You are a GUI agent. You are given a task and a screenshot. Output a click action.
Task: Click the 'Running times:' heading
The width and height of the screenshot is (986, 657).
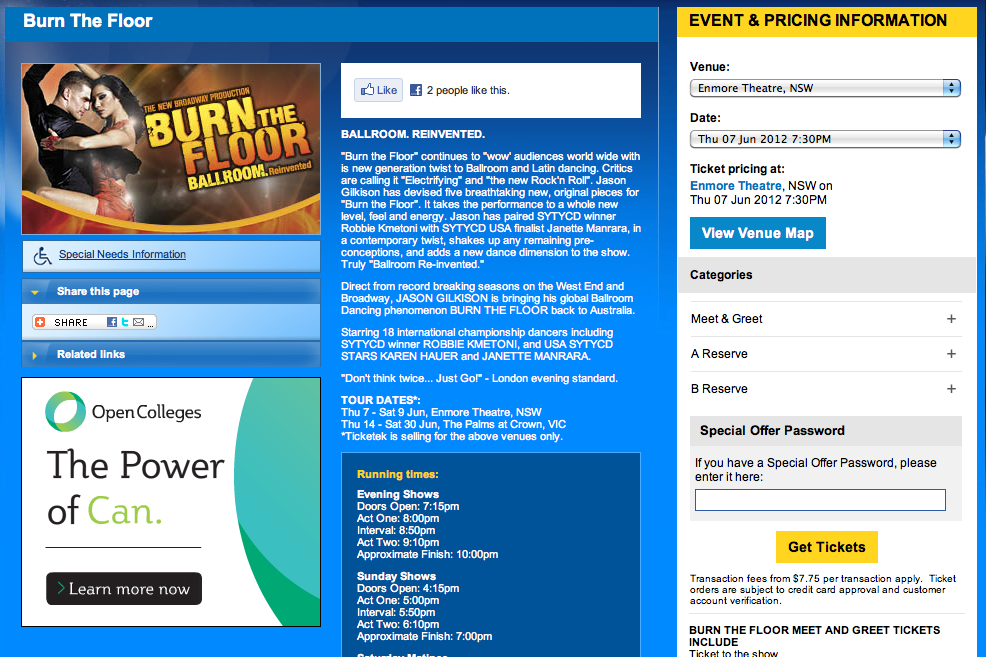(397, 475)
